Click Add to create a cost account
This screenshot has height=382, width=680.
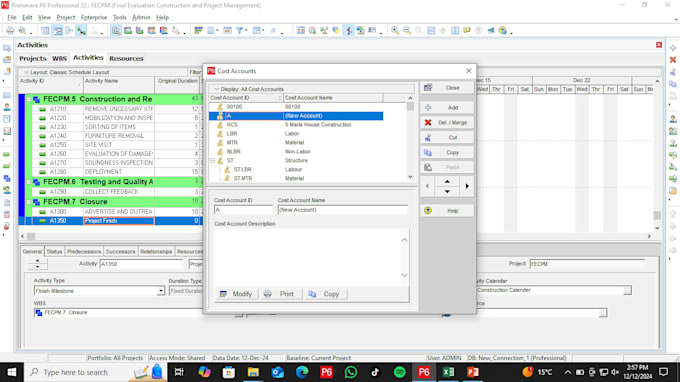click(x=447, y=108)
